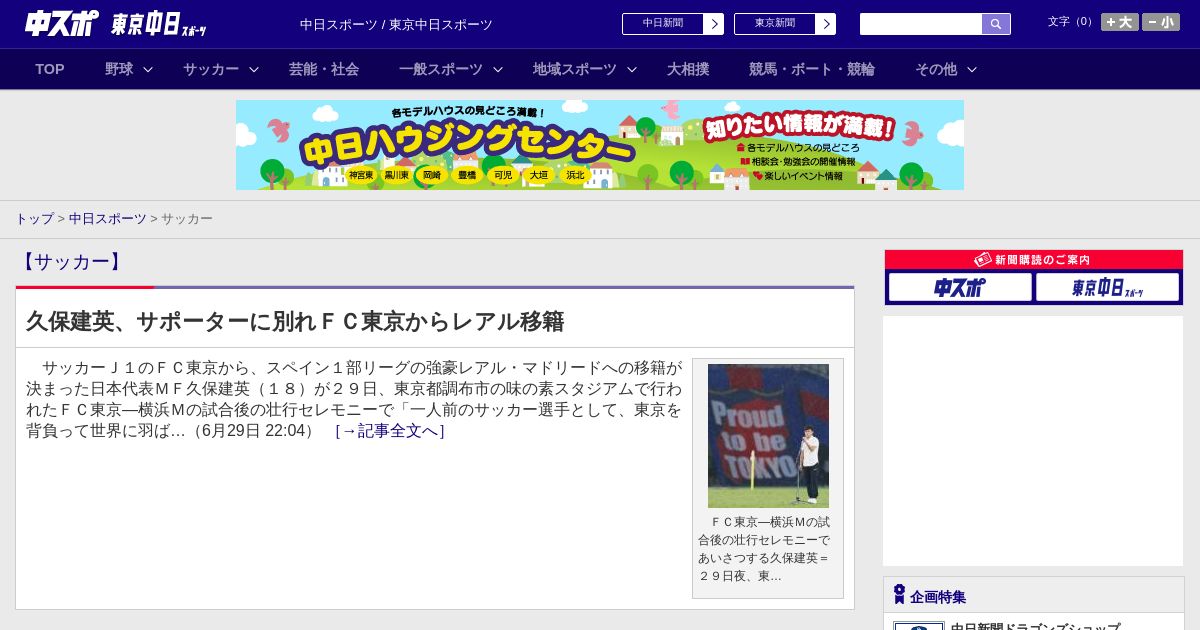Click the Tokyo Chunichi Sports logo in the header
1200x630 pixels.
click(x=159, y=24)
